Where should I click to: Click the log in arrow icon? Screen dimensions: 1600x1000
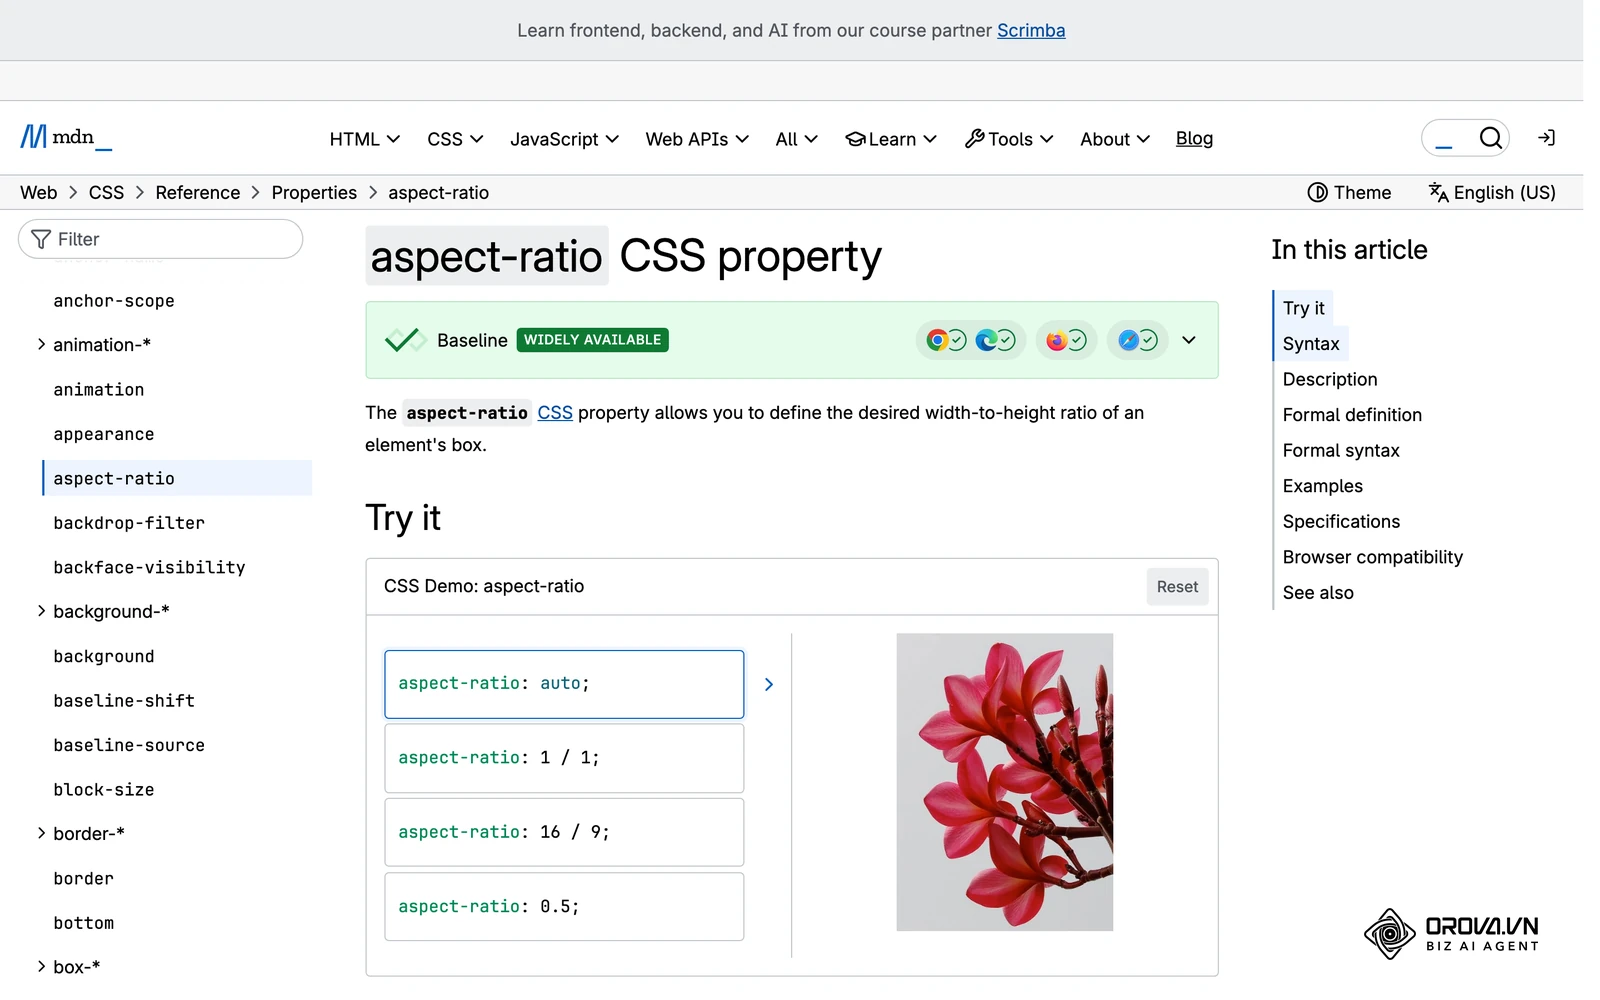pyautogui.click(x=1546, y=138)
